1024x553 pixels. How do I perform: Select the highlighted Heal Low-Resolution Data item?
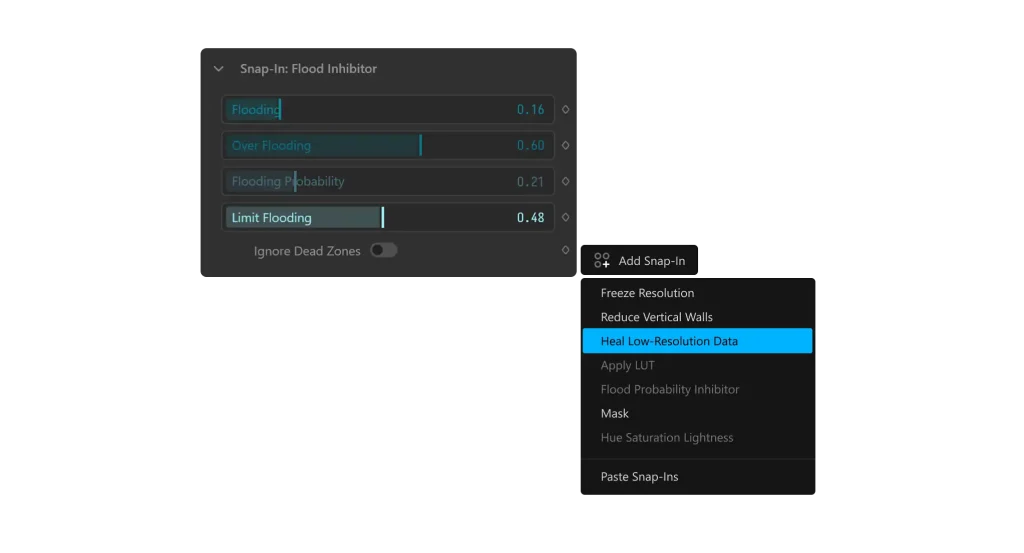tap(669, 341)
